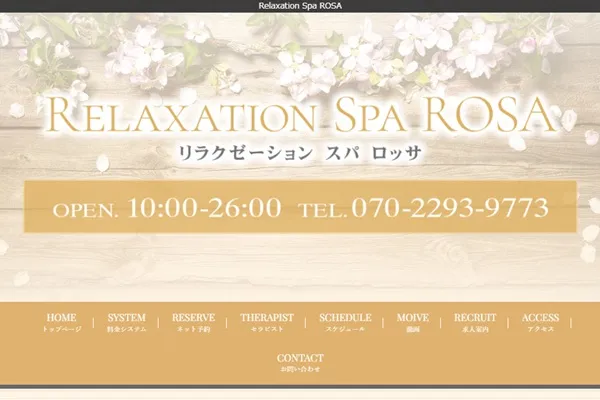Navigate to the ACCESS page
This screenshot has height=400, width=600.
540,322
